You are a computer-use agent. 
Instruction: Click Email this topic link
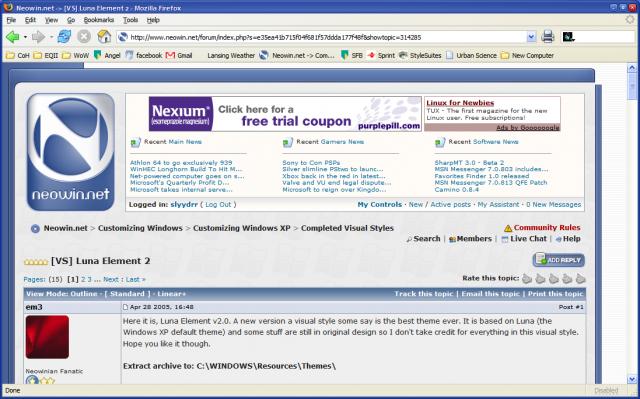point(491,294)
